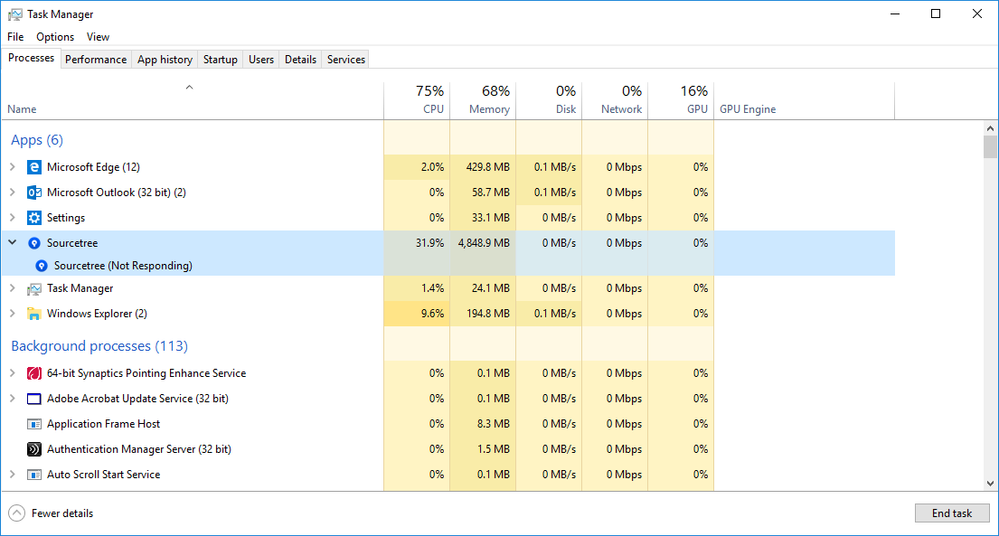The image size is (999, 536).
Task: Click the vertical scrollbar thumb
Action: click(990, 147)
